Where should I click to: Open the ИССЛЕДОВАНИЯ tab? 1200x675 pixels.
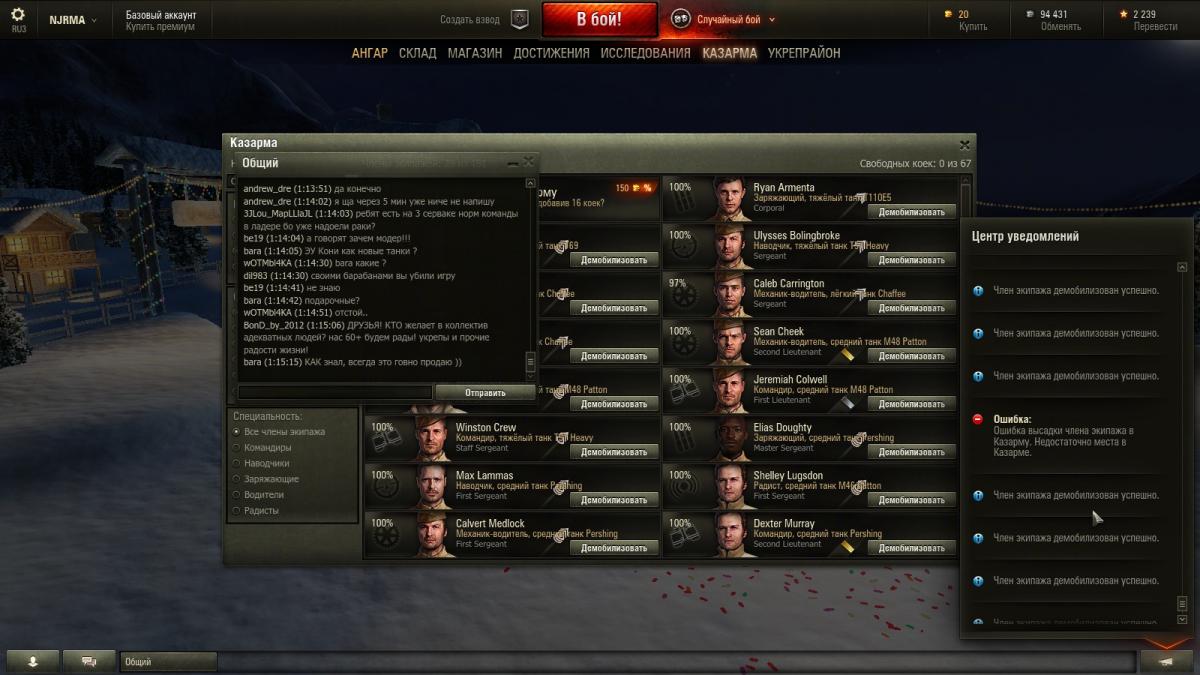coord(646,53)
